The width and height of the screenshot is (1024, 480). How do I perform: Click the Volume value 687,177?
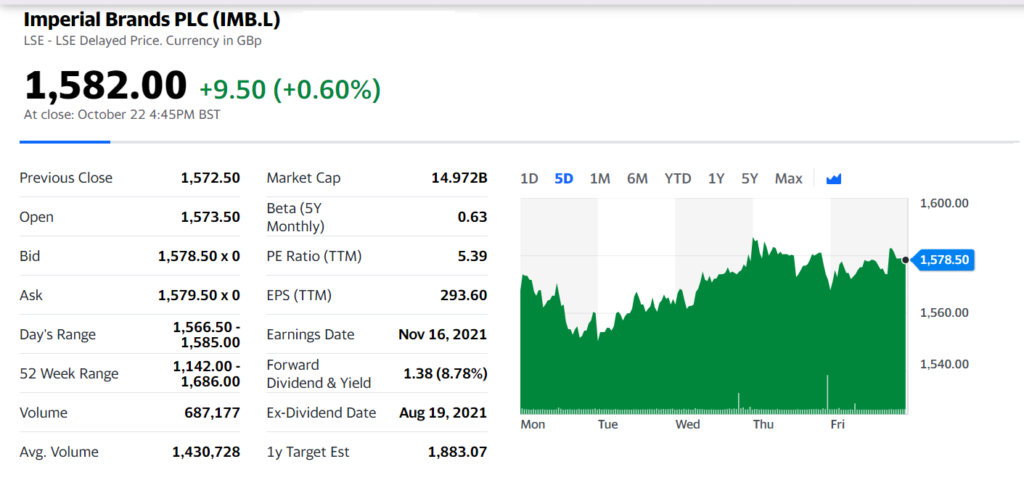[213, 413]
